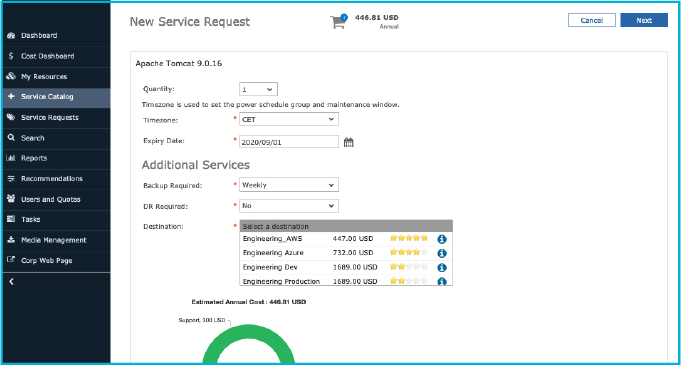Image resolution: width=681 pixels, height=365 pixels.
Task: Expand the Timezone CET dropdown
Action: pyautogui.click(x=289, y=119)
